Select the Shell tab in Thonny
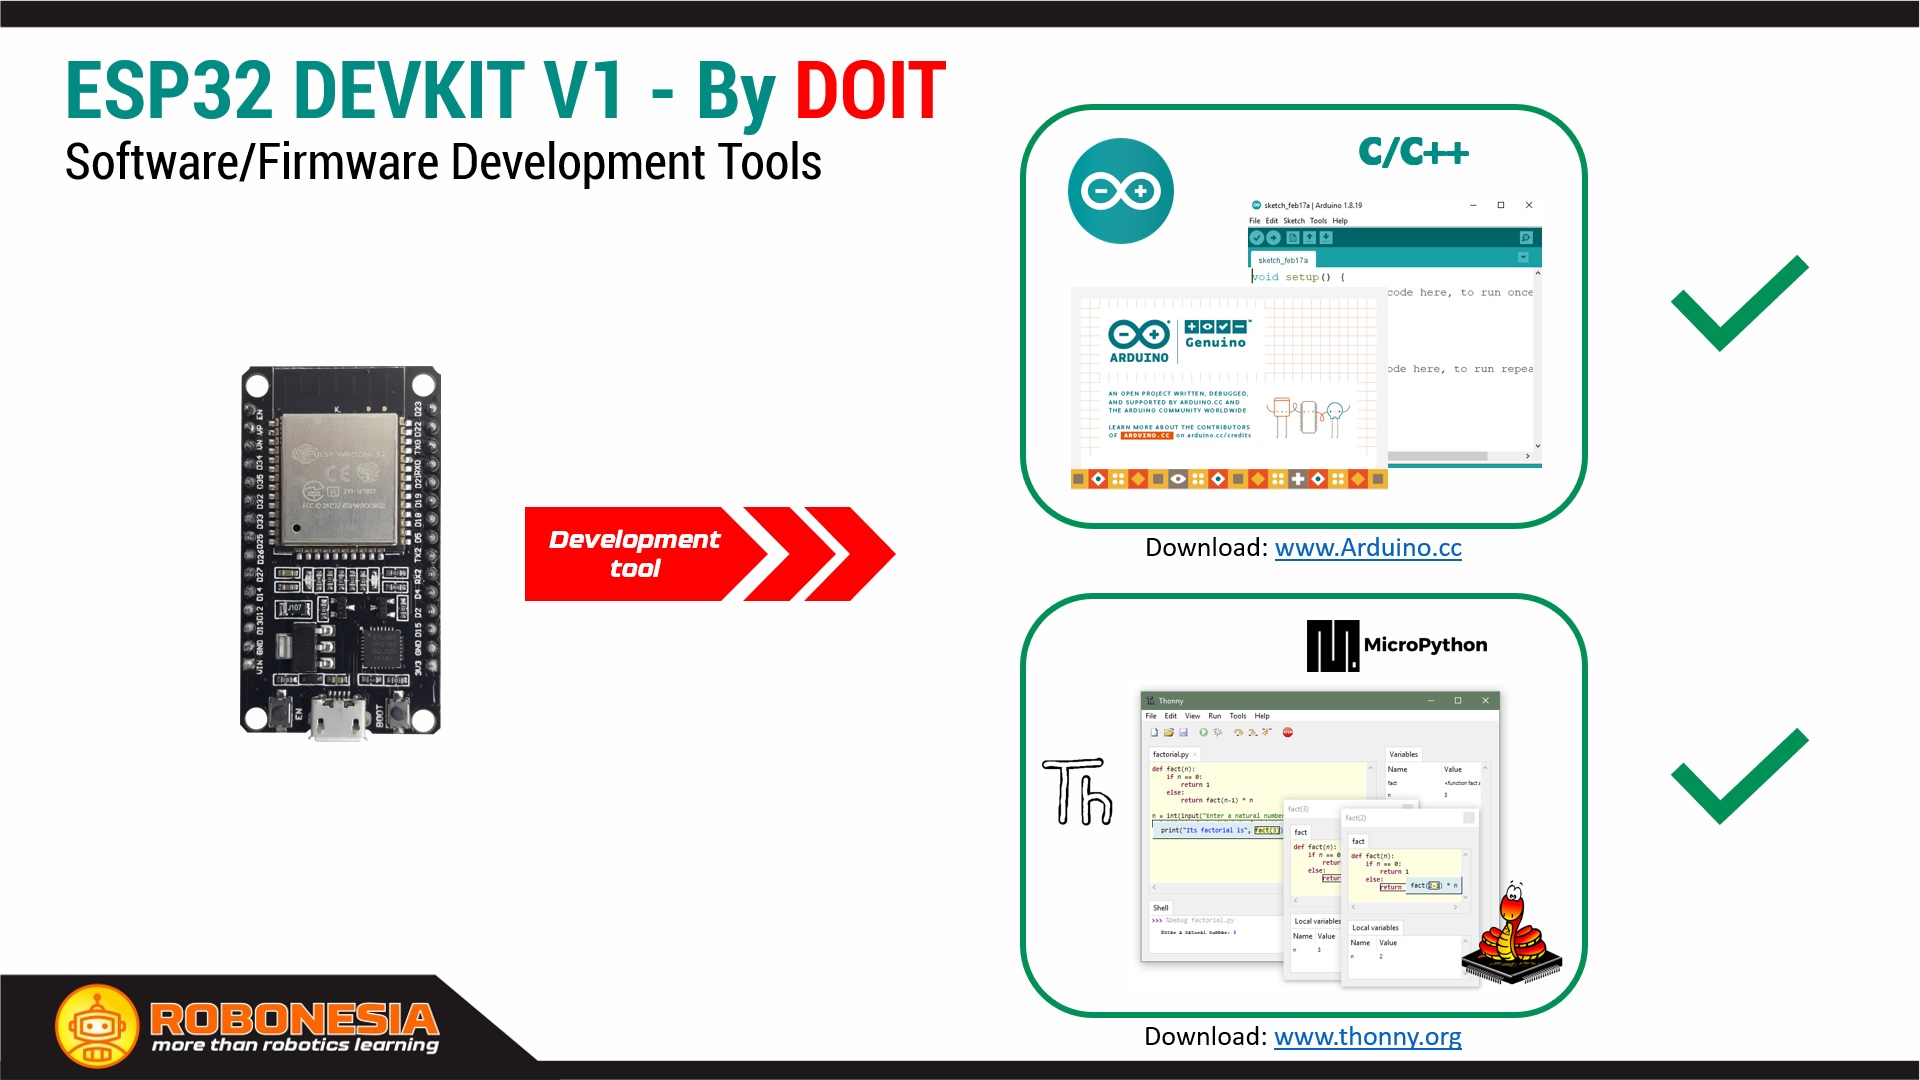1920x1080 pixels. pyautogui.click(x=1161, y=908)
